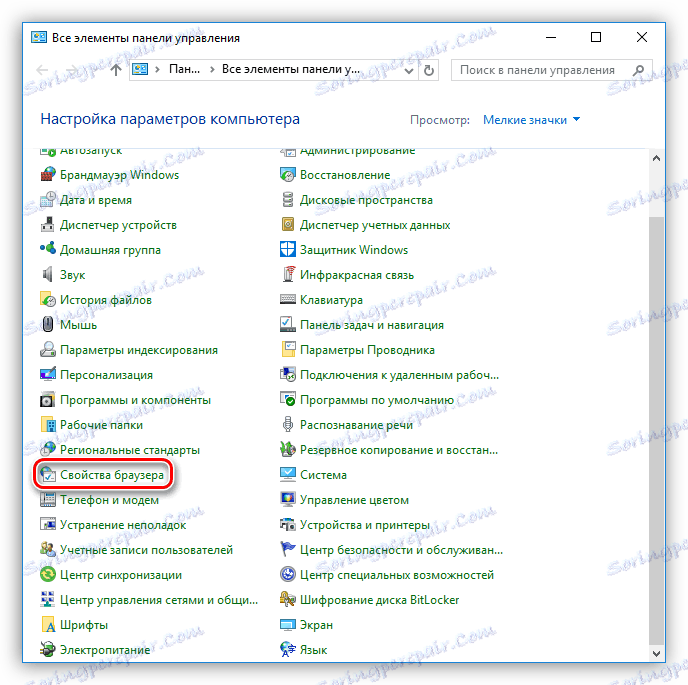This screenshot has width=688, height=685.
Task: Click the Учетные записи пользователей icon
Action: pos(48,549)
